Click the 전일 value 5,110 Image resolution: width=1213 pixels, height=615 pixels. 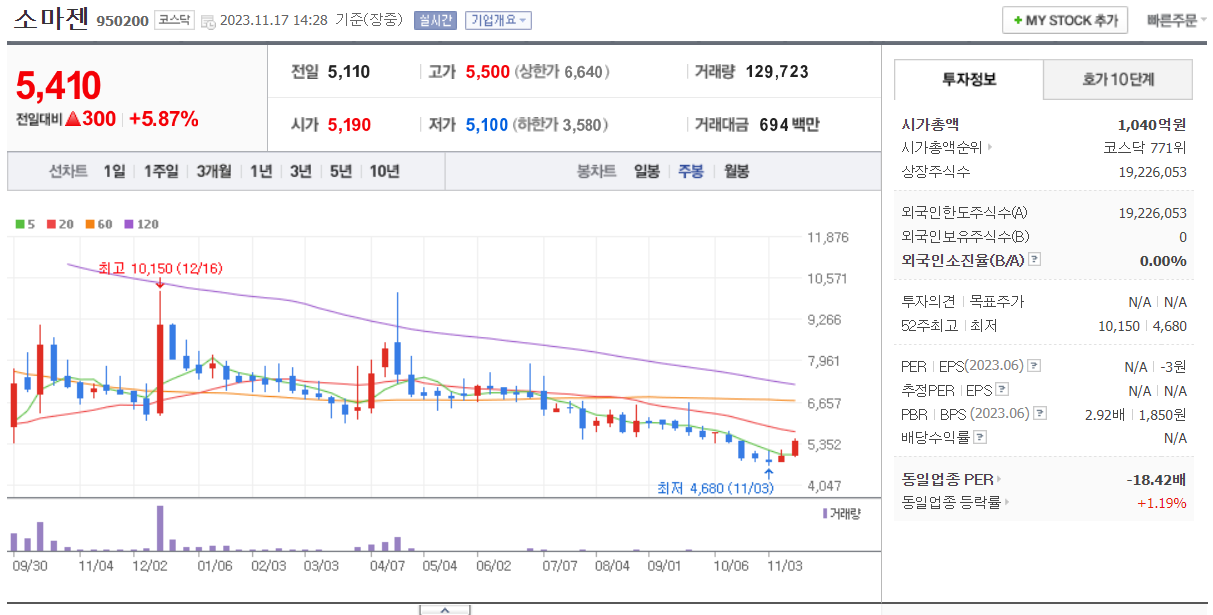349,72
